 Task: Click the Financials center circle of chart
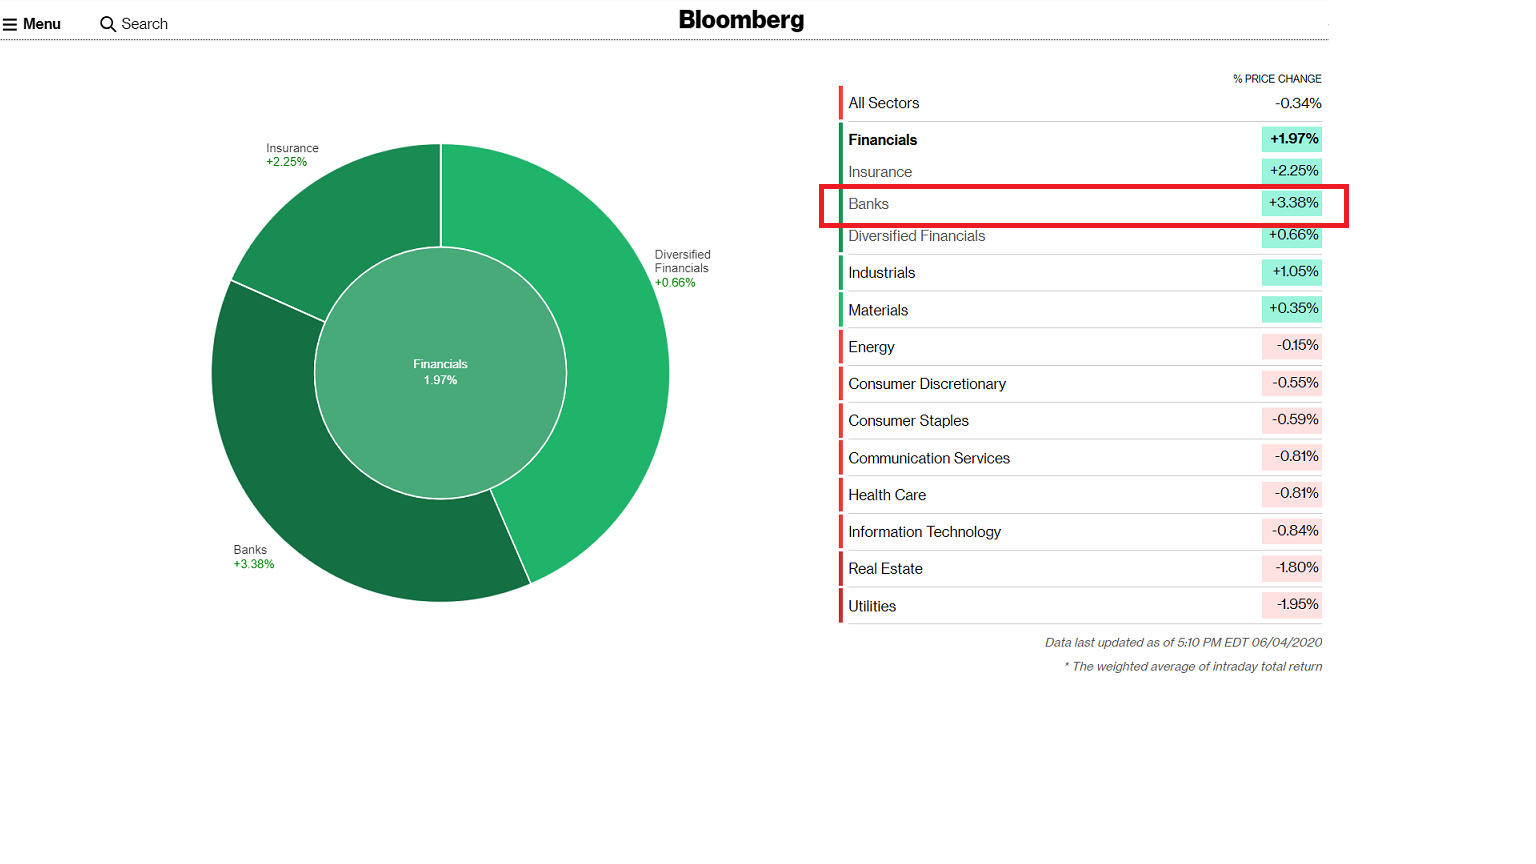point(440,372)
